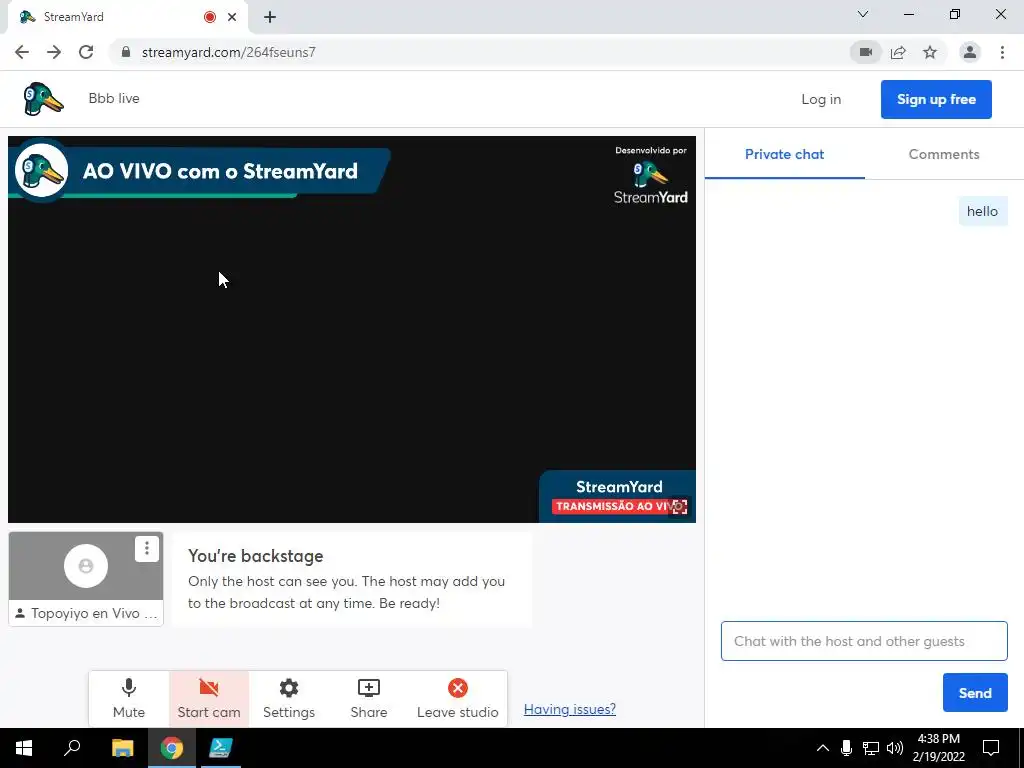View site lock security info

pos(126,52)
